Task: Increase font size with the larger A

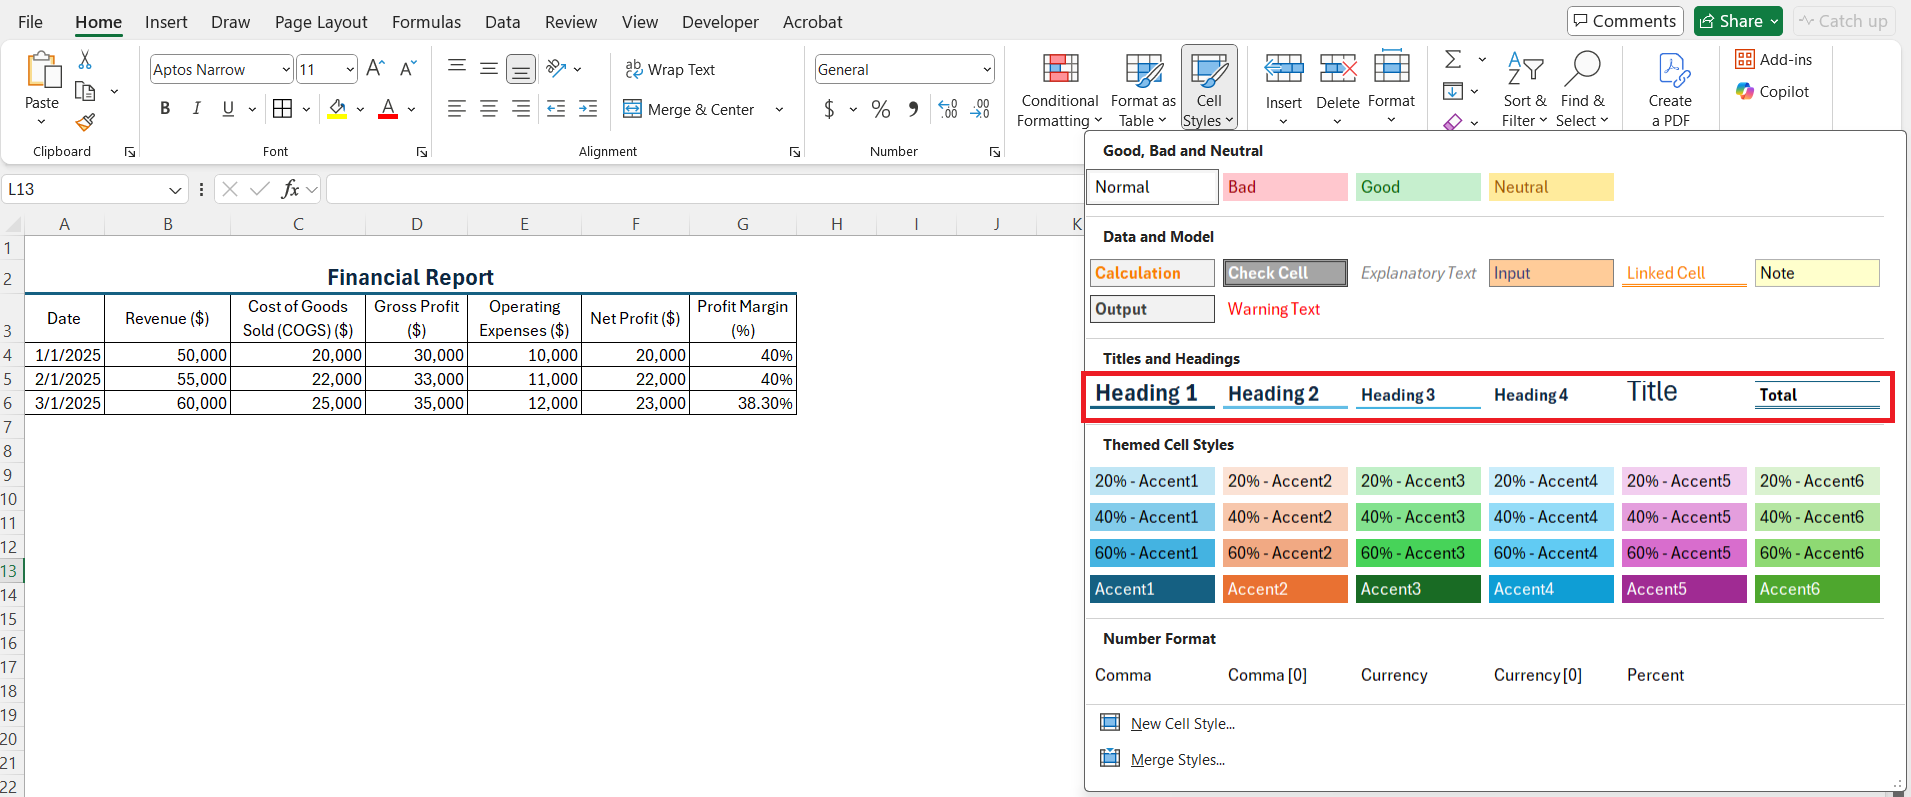Action: [x=375, y=68]
